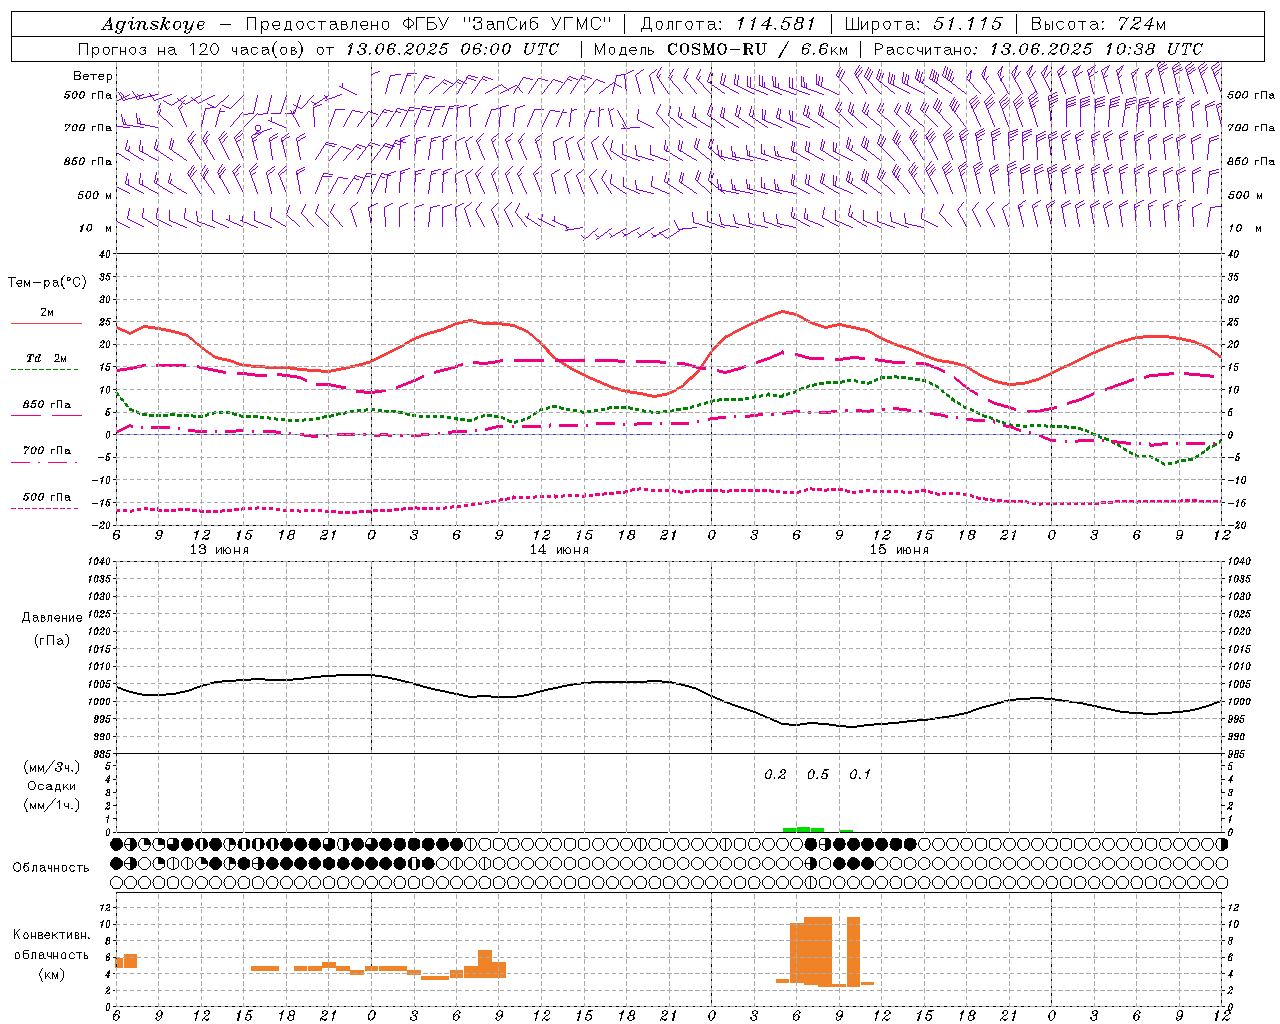Click the Рассчитано: 13.06.2025 10:38 UTC text
Image resolution: width=1280 pixels, height=1024 pixels.
pyautogui.click(x=1038, y=49)
